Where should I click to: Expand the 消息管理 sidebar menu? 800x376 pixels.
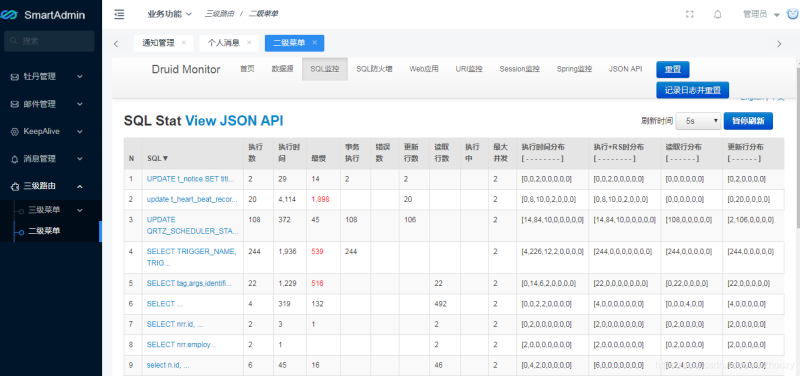[80, 159]
